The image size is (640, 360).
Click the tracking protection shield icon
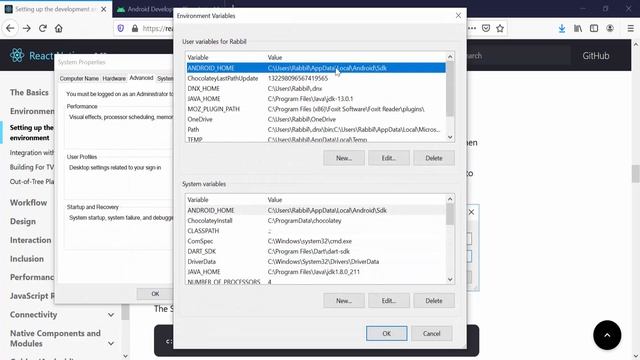(x=121, y=28)
